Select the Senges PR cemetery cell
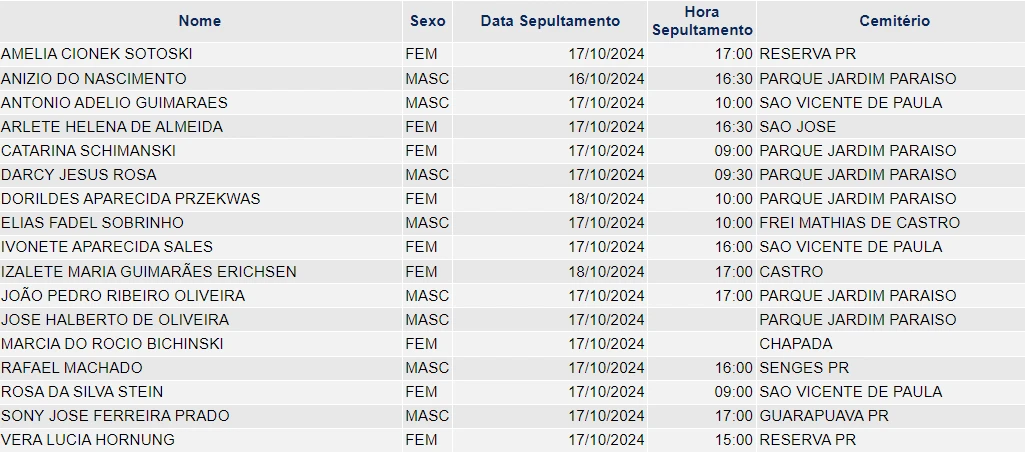Image resolution: width=1025 pixels, height=452 pixels. point(804,368)
